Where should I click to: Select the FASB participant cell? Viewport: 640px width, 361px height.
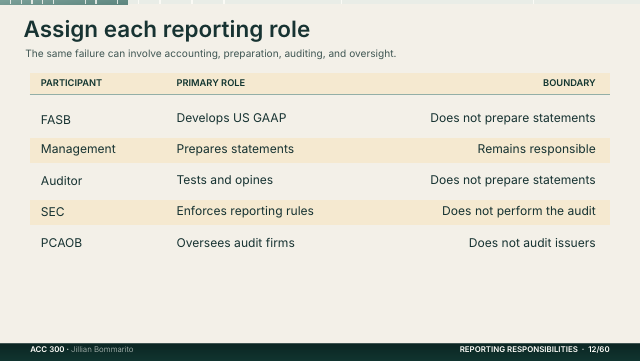click(x=56, y=120)
